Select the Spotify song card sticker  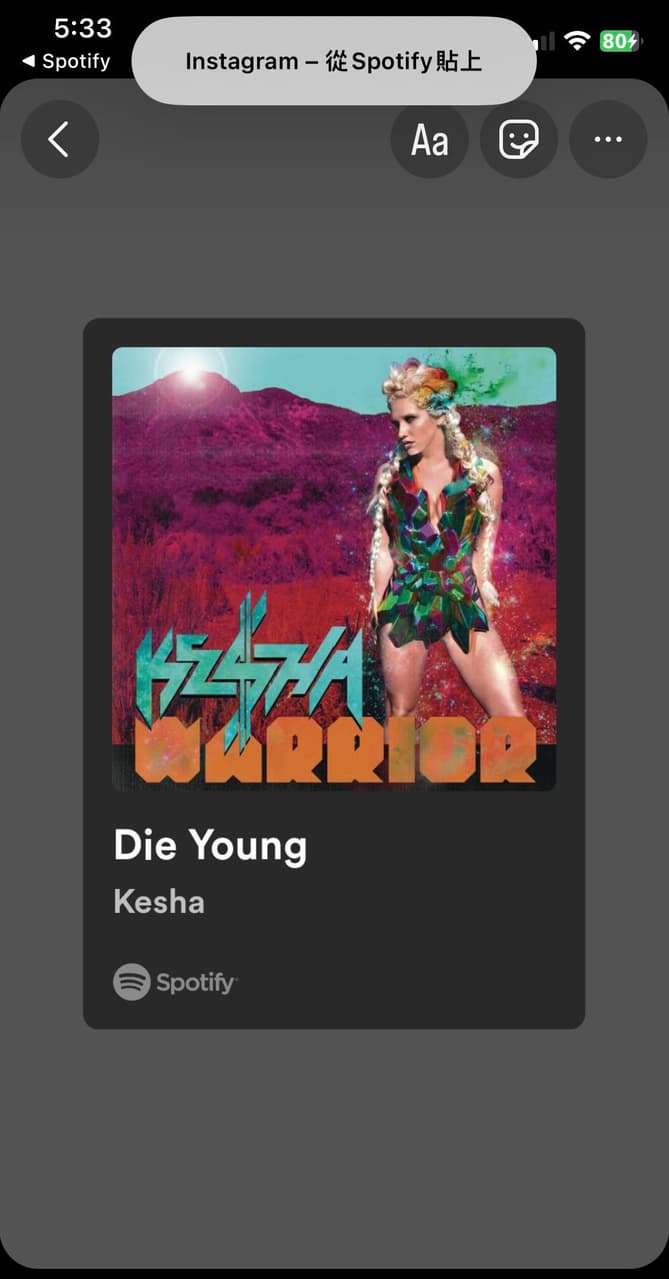point(334,673)
